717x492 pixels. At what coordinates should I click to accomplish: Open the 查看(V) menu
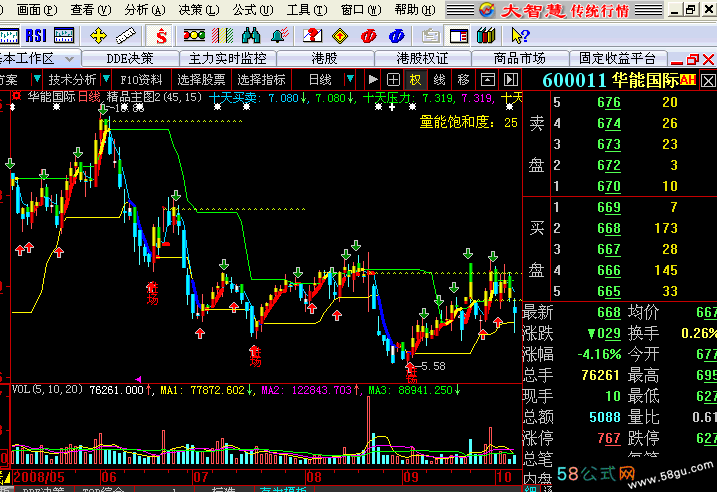point(91,10)
